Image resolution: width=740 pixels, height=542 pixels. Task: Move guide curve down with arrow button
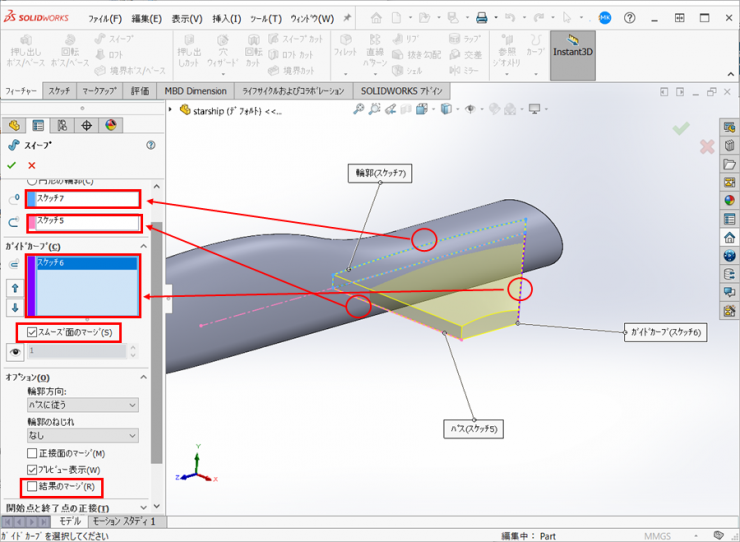[x=14, y=307]
